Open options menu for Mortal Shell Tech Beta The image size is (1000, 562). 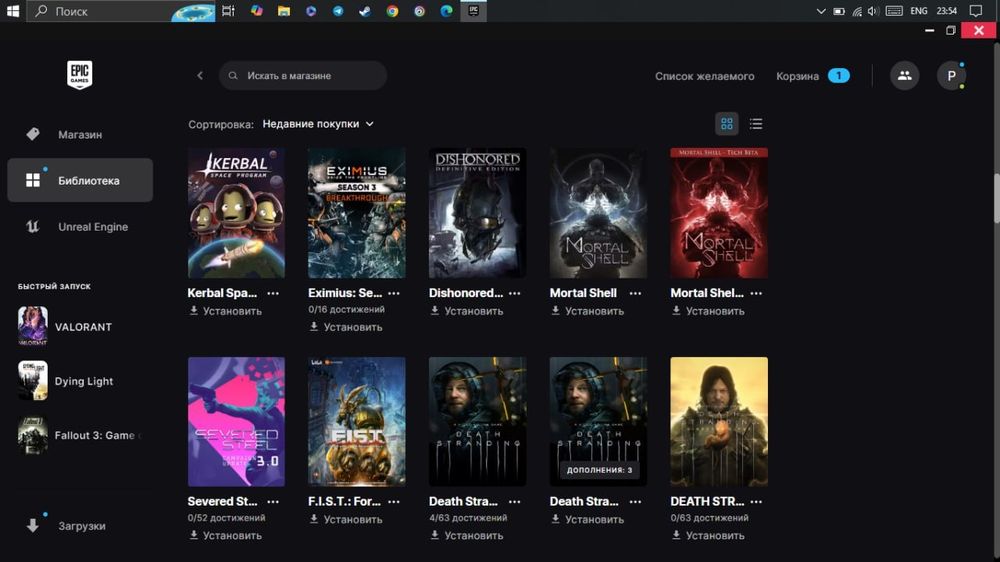click(756, 293)
